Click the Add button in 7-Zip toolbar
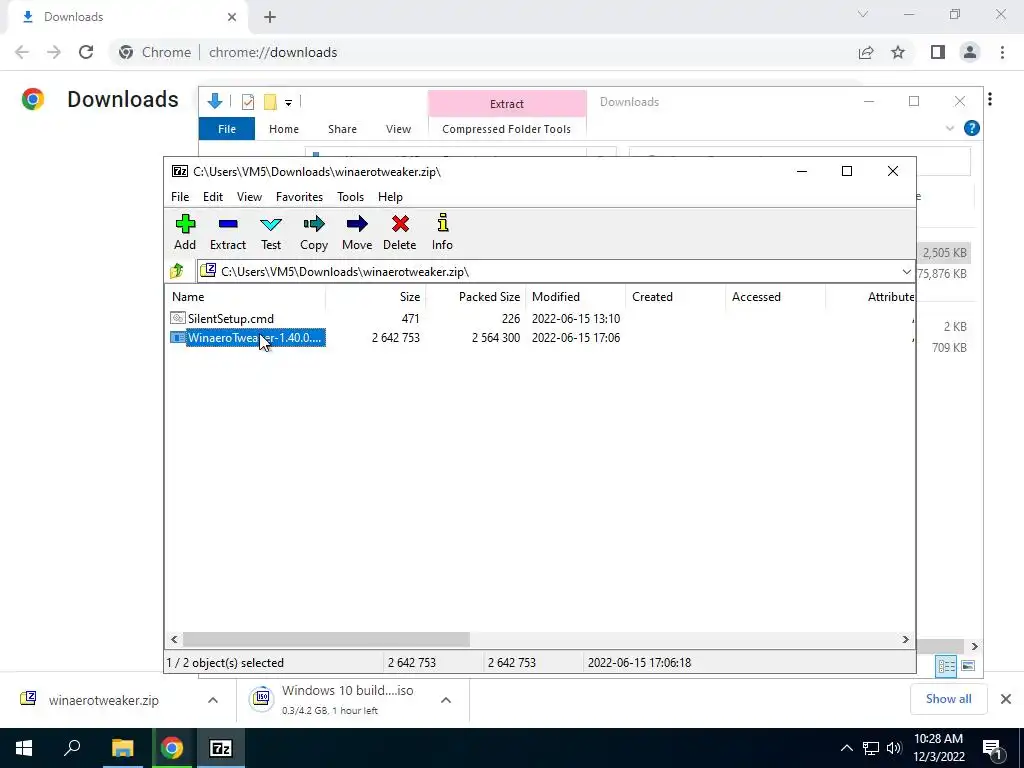 185,232
